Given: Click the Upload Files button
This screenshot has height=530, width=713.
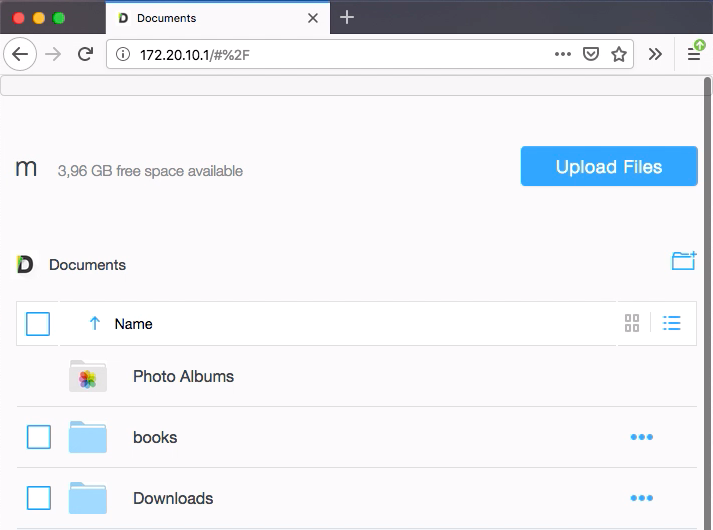Looking at the screenshot, I should (x=609, y=167).
